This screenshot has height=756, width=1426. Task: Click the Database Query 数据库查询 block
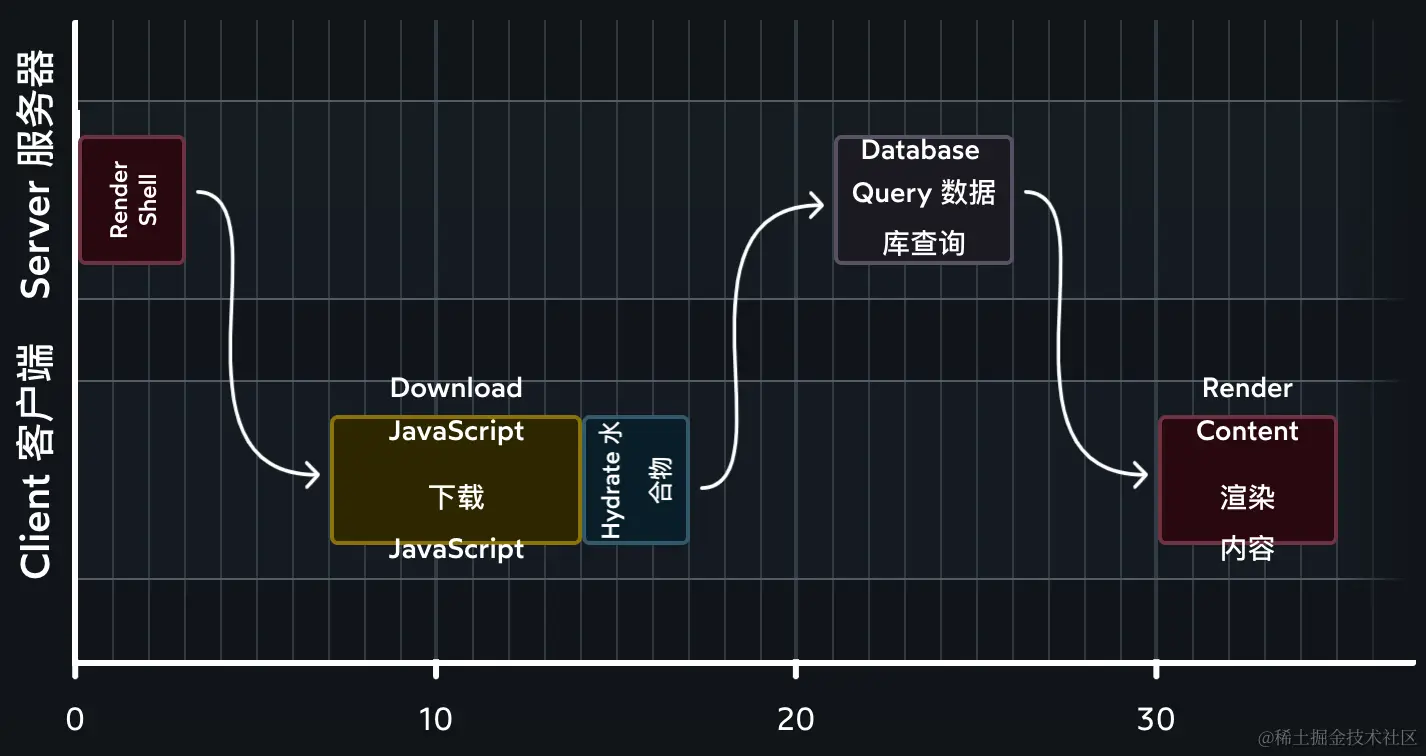click(922, 199)
